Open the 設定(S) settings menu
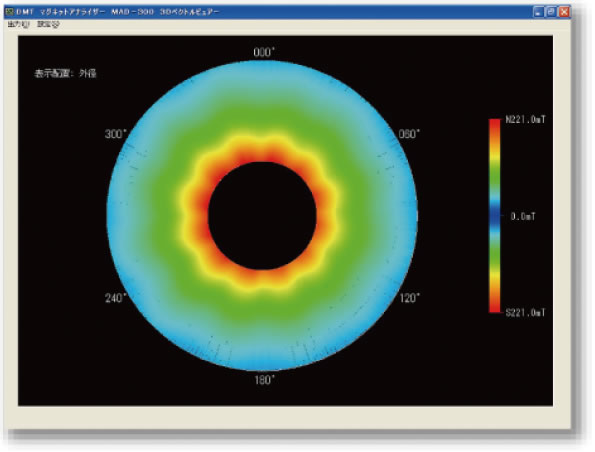595x452 pixels. (x=48, y=25)
